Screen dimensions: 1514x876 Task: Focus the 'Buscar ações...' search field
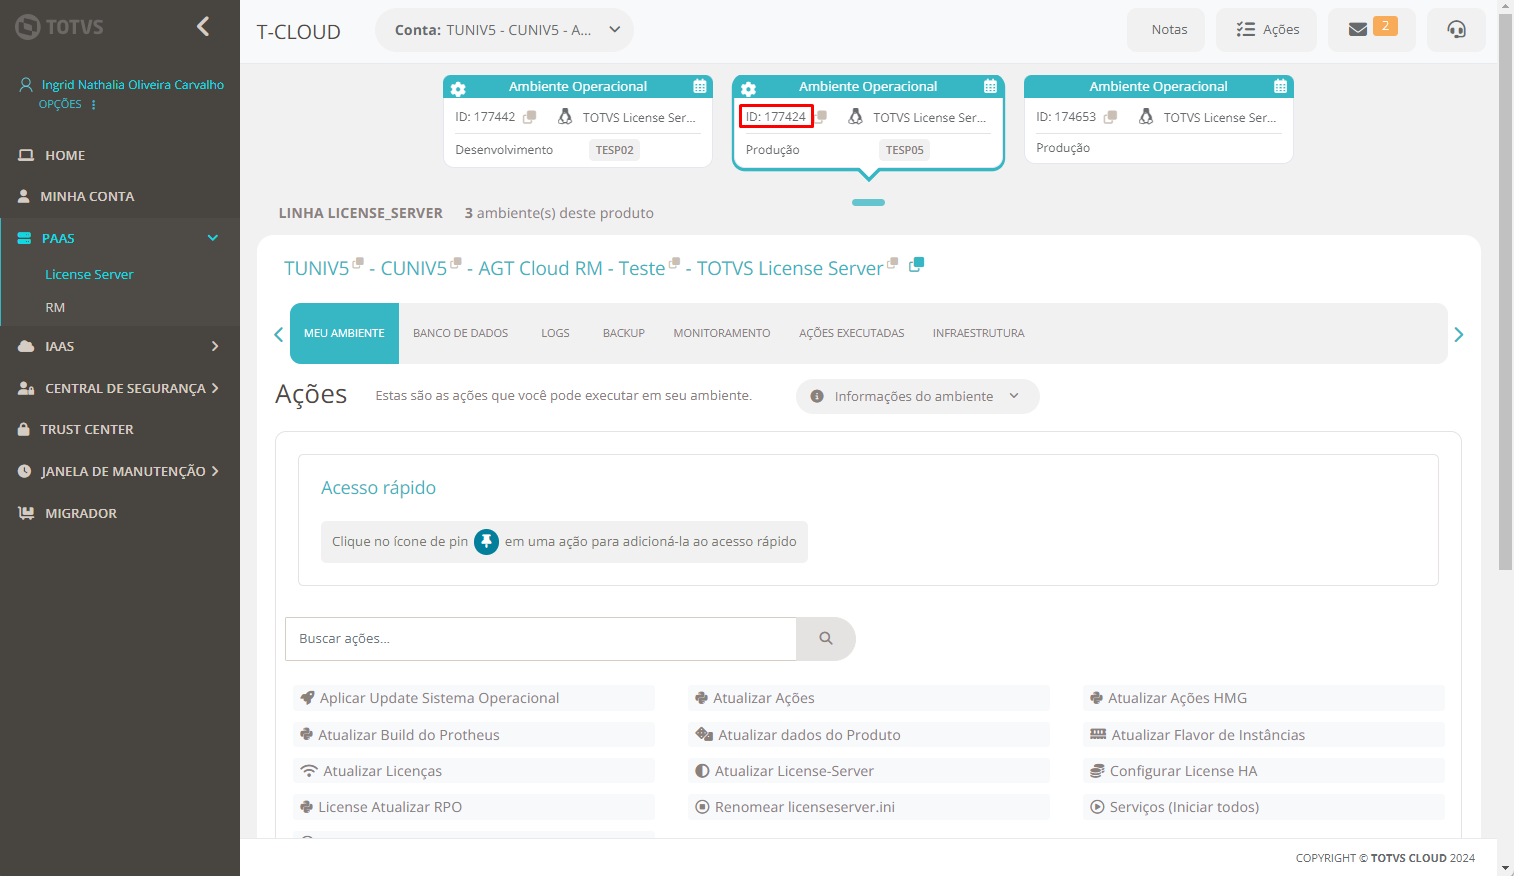(x=541, y=638)
